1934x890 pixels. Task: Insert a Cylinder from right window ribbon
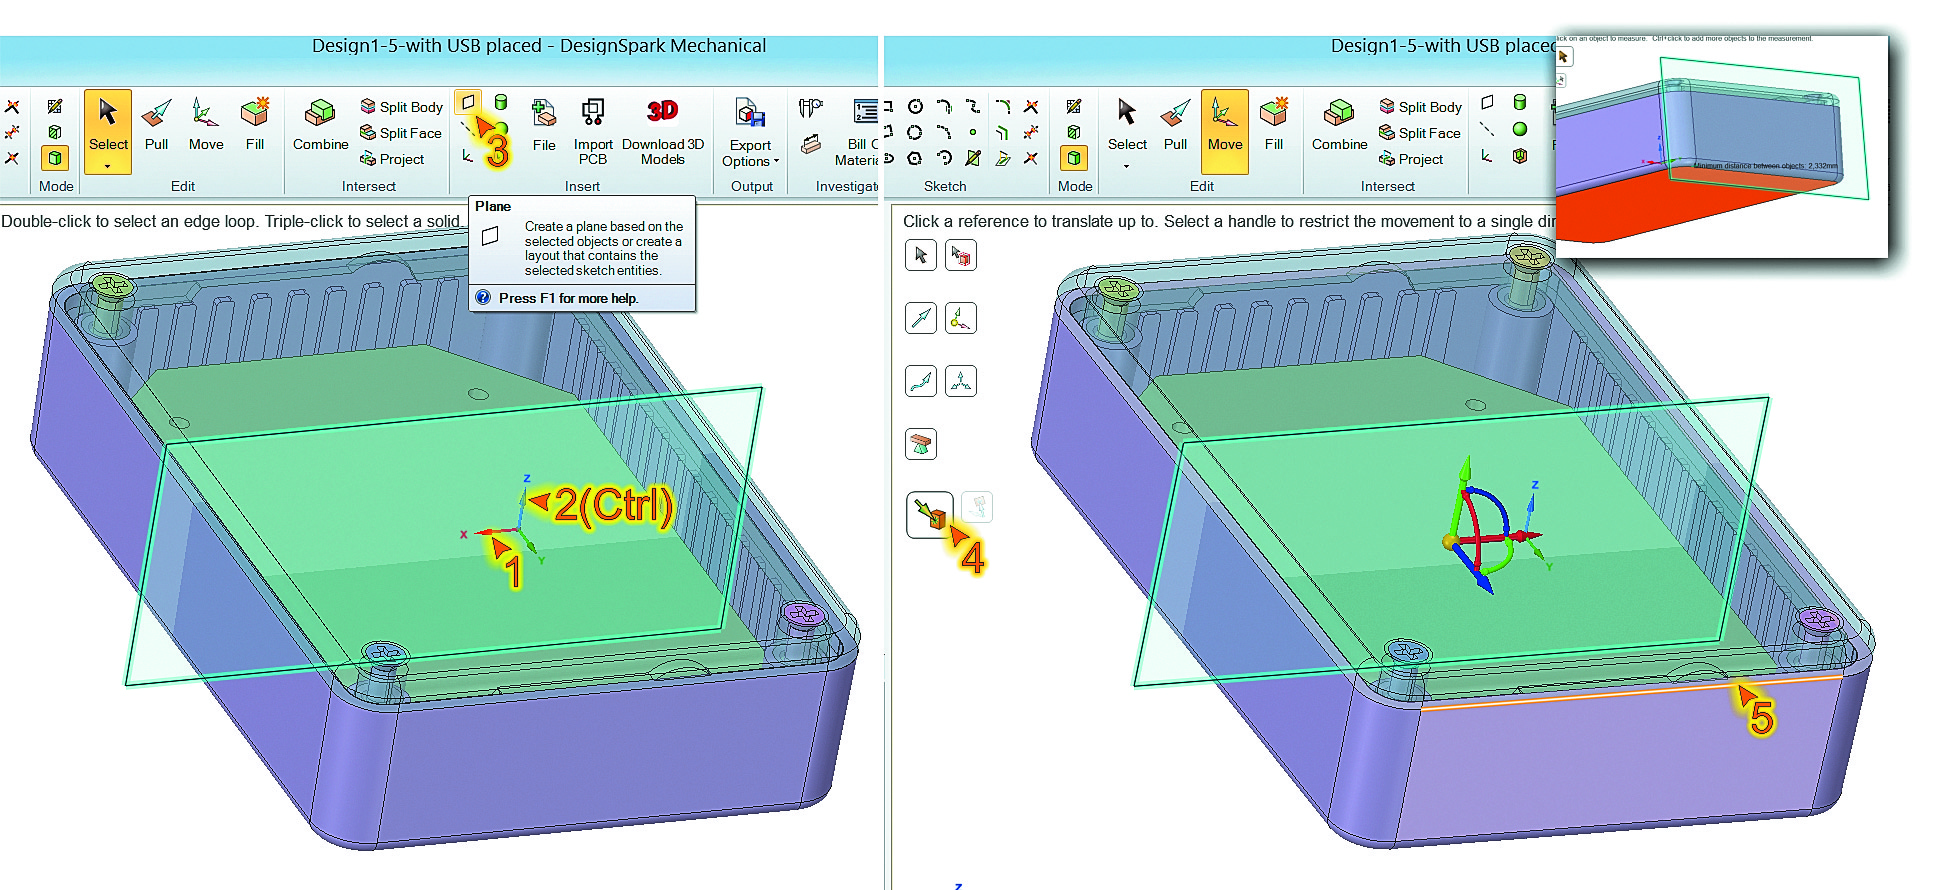pos(1520,102)
